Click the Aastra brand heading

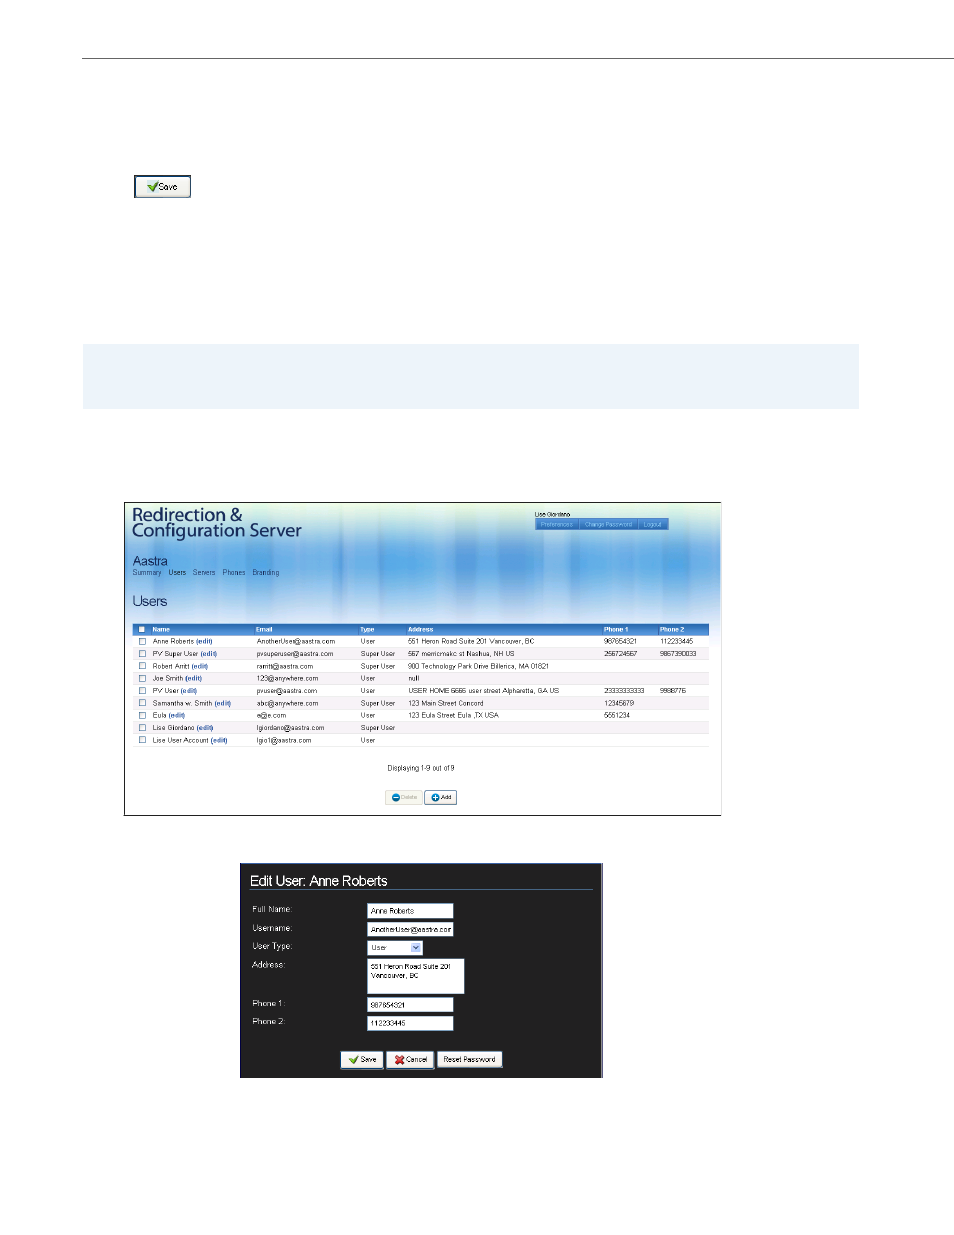click(150, 561)
